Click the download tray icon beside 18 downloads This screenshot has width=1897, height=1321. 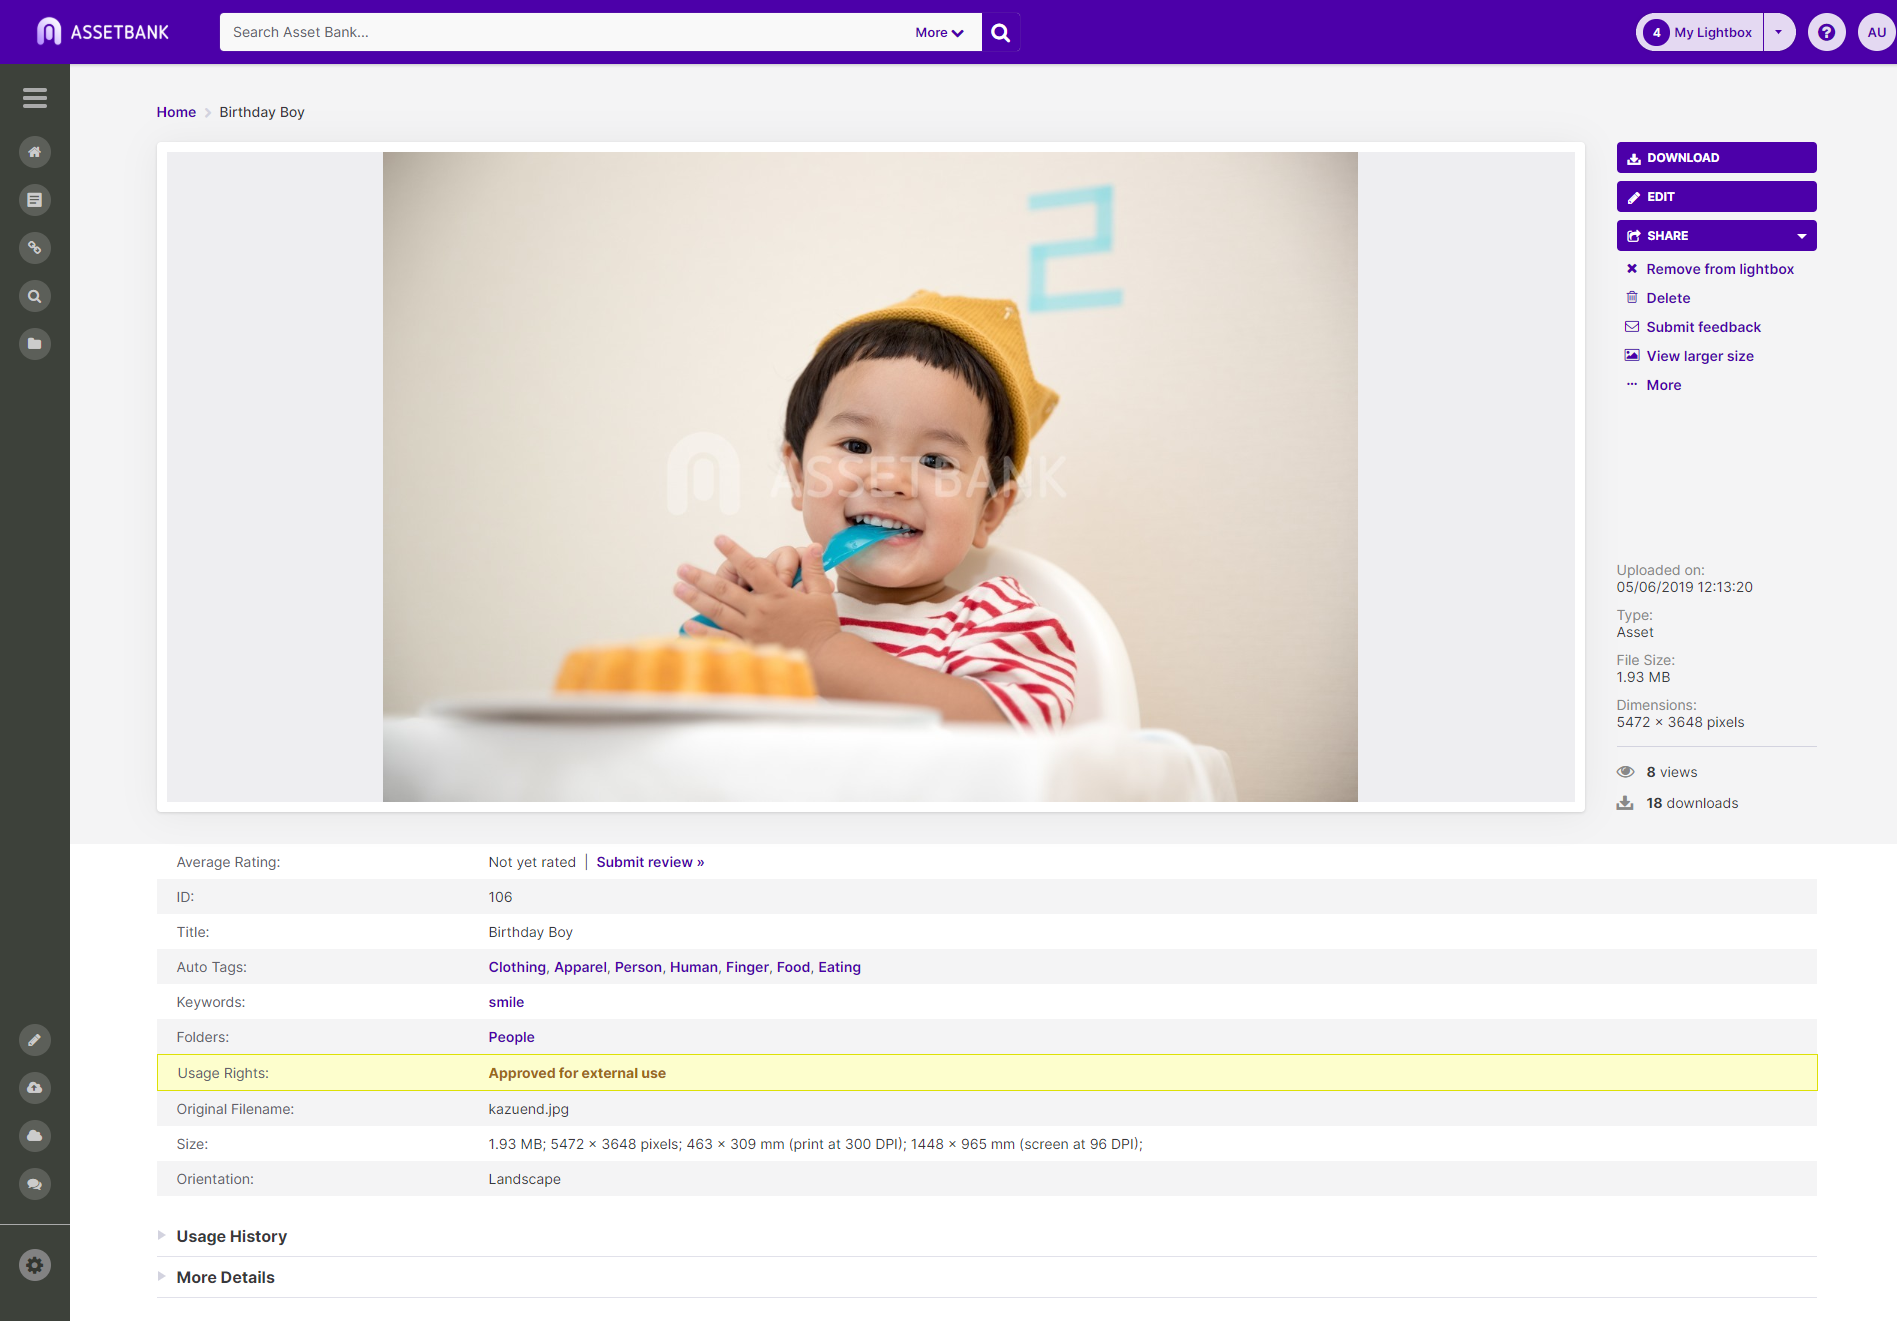click(x=1626, y=803)
